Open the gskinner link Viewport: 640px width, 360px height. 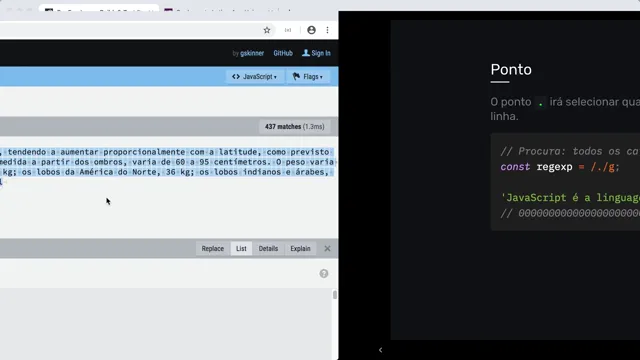pyautogui.click(x=252, y=53)
